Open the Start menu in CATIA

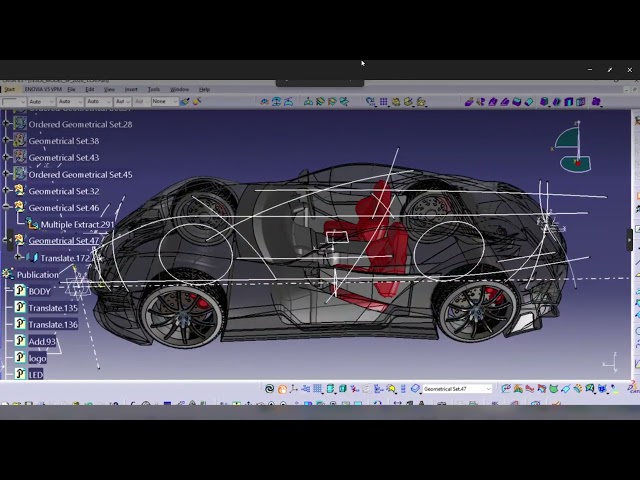pyautogui.click(x=10, y=89)
